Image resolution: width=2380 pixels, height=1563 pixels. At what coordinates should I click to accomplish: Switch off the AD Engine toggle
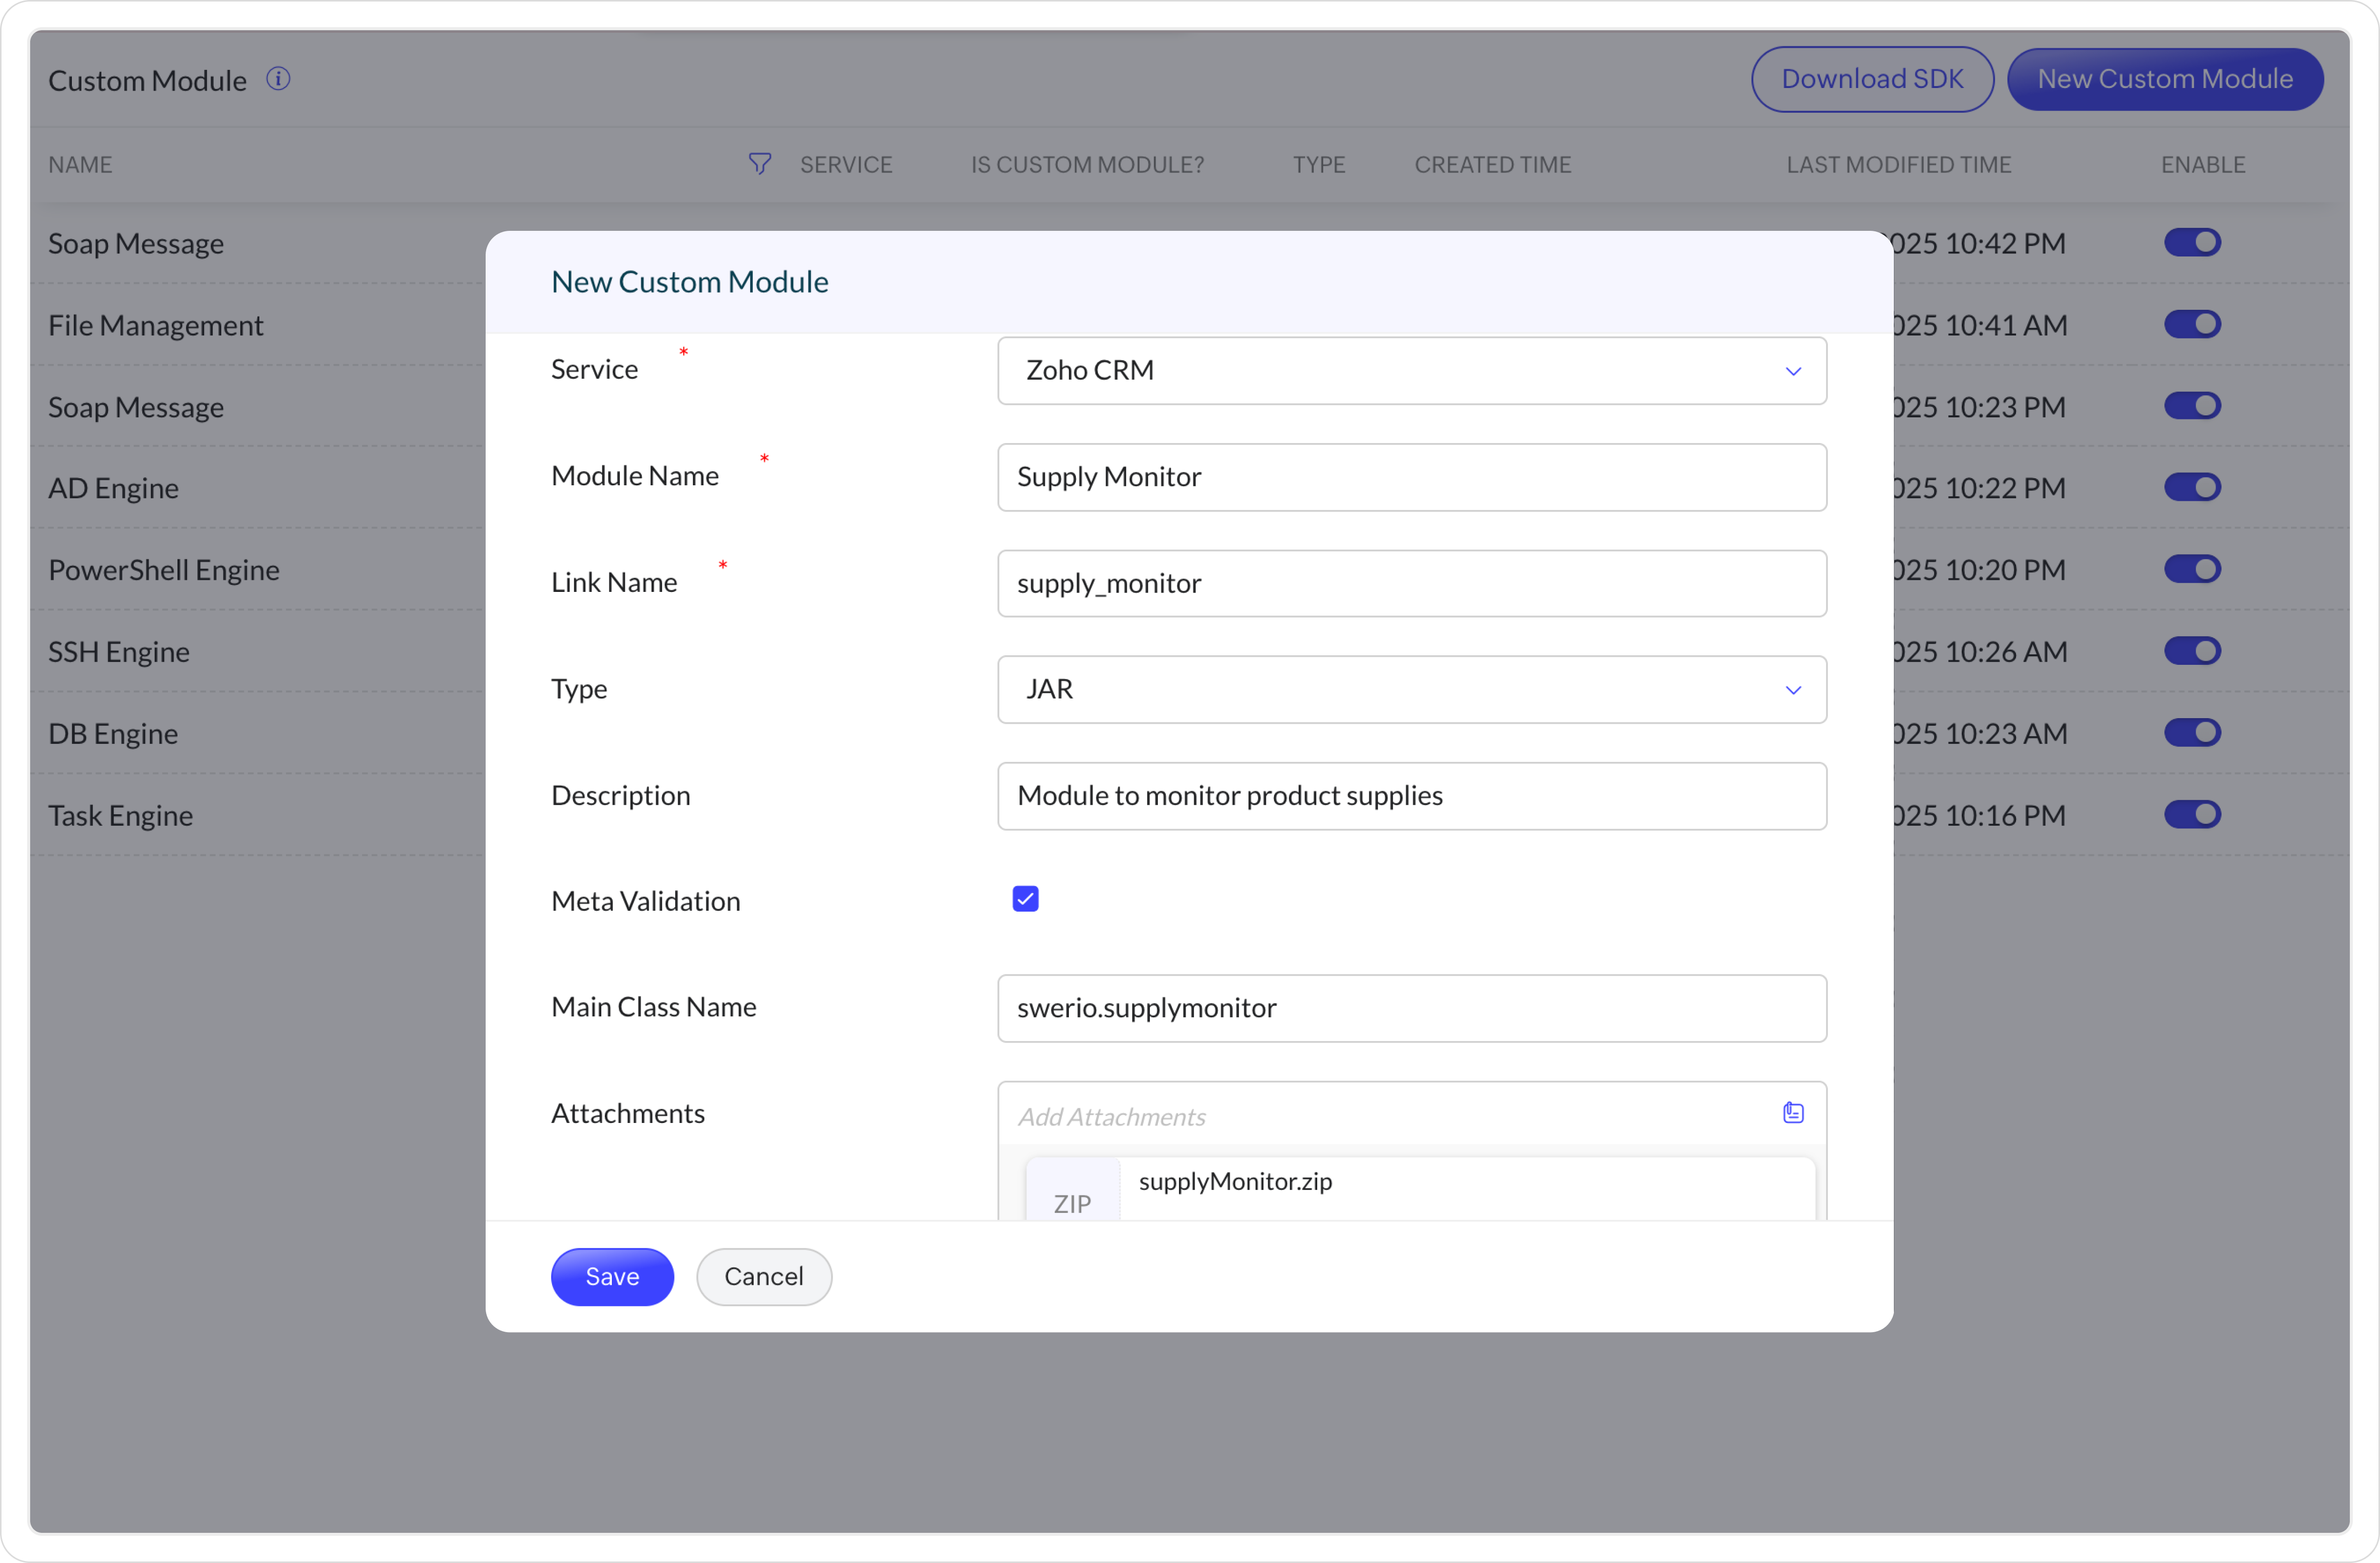point(2192,487)
